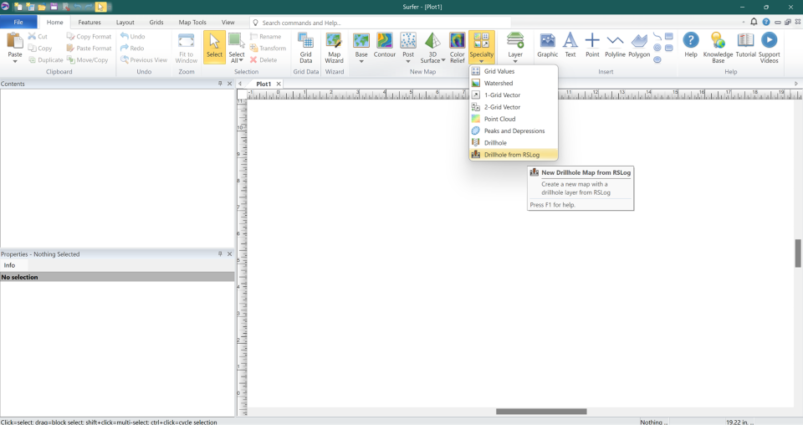This screenshot has width=803, height=425.
Task: Click the notifications bell icon
Action: point(754,22)
